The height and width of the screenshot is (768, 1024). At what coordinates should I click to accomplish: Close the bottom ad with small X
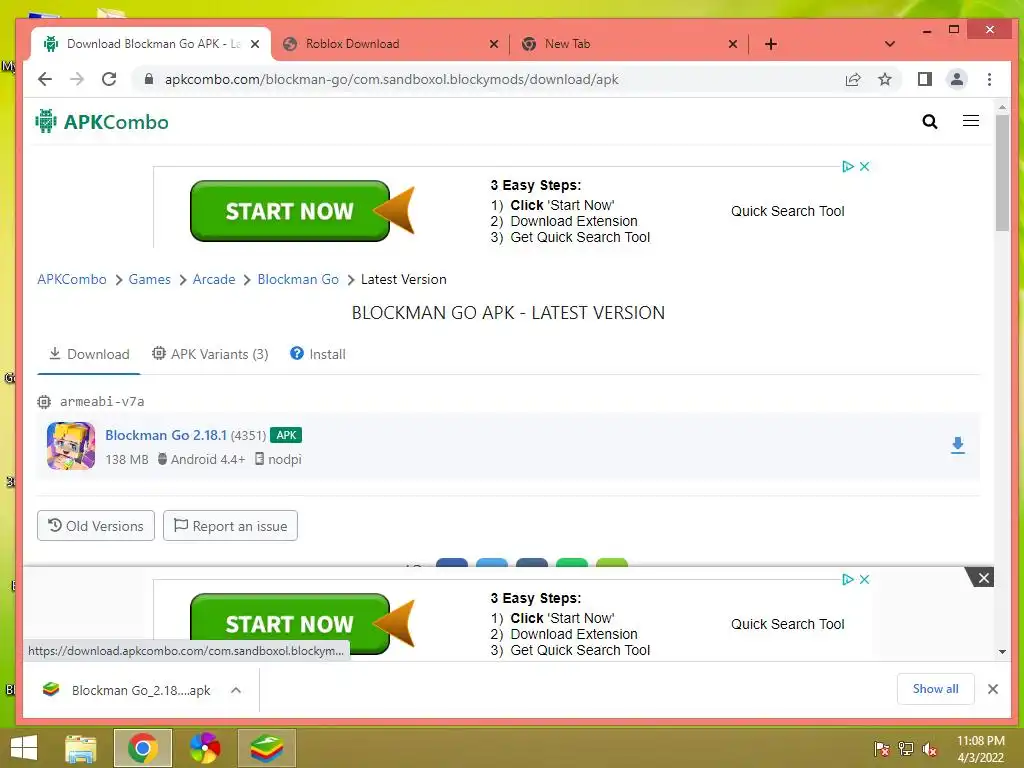pos(865,579)
